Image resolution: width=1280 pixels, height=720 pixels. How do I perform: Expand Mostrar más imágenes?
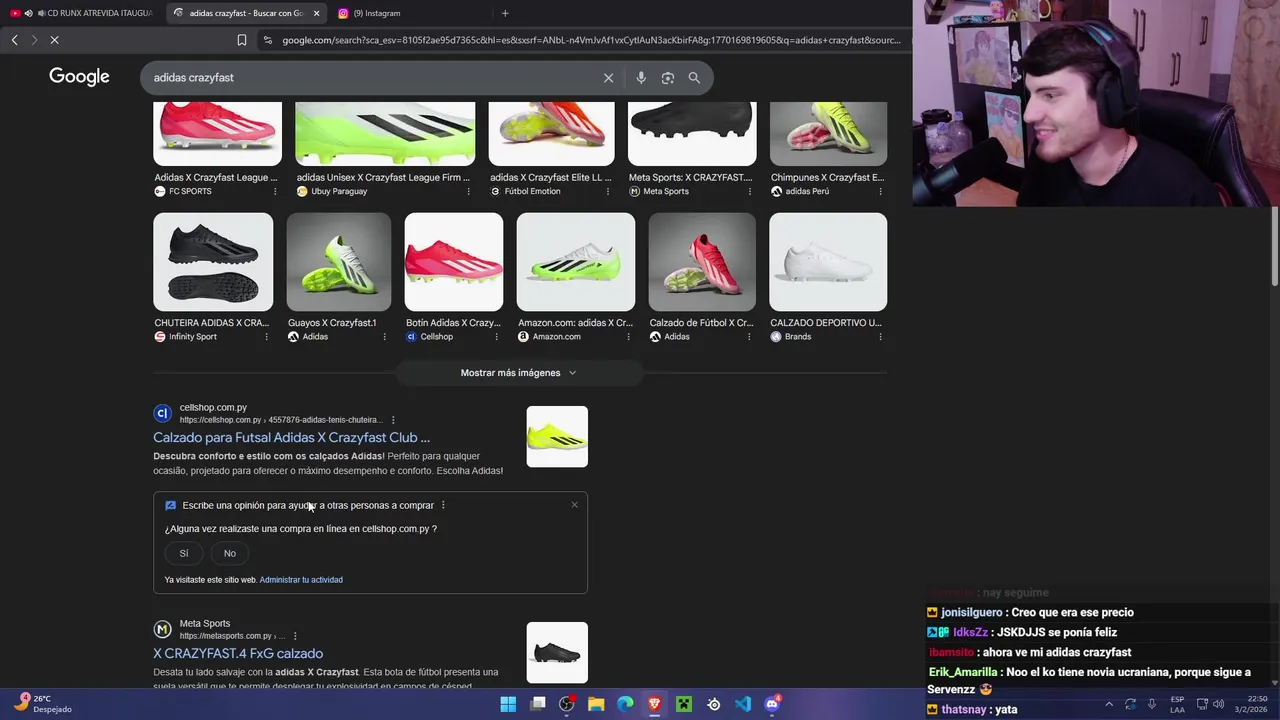[x=518, y=373]
